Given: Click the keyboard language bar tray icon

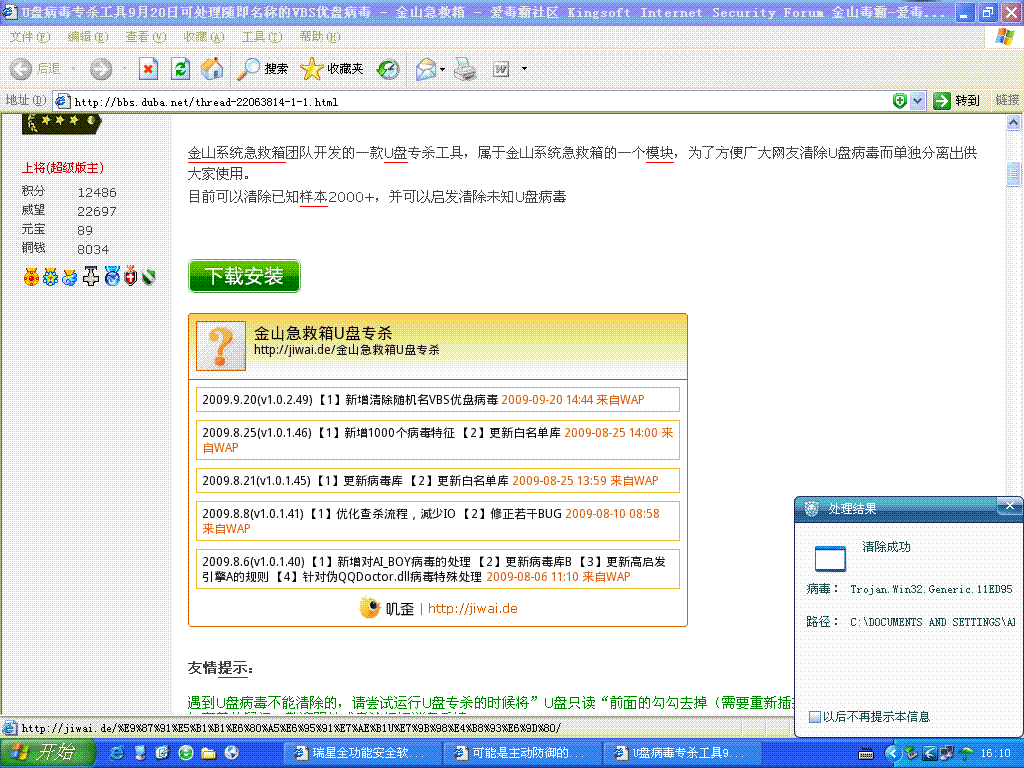Looking at the screenshot, I should coord(865,754).
